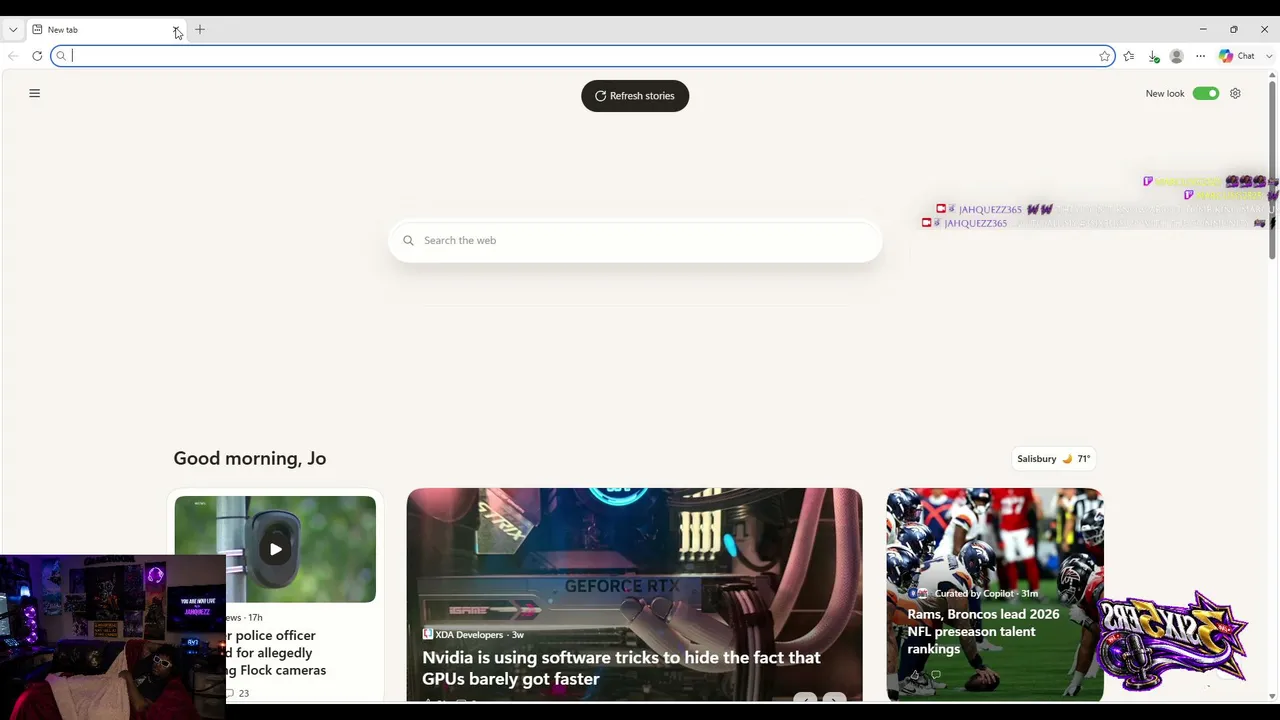The width and height of the screenshot is (1280, 720).
Task: Play the Flock cameras video
Action: click(x=275, y=549)
